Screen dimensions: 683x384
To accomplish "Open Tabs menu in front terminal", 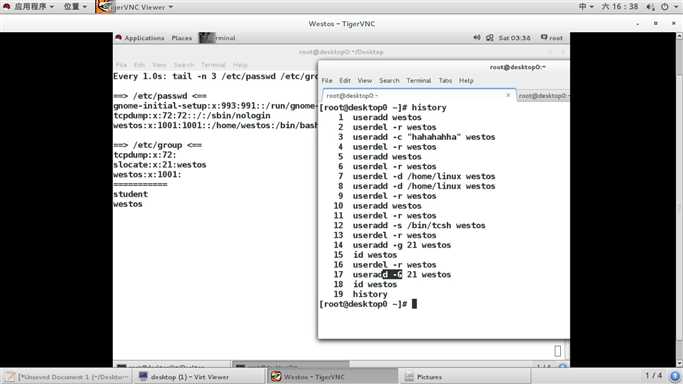I will click(445, 81).
